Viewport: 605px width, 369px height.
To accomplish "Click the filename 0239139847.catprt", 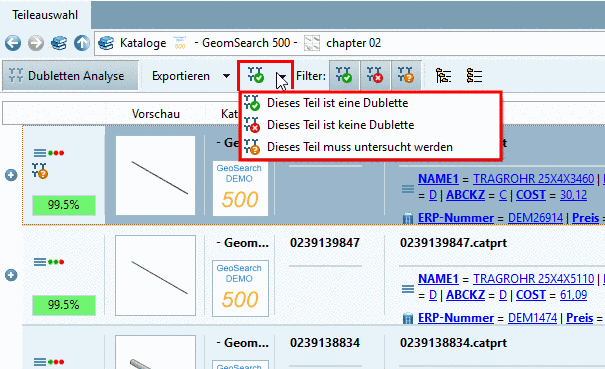I will 453,243.
